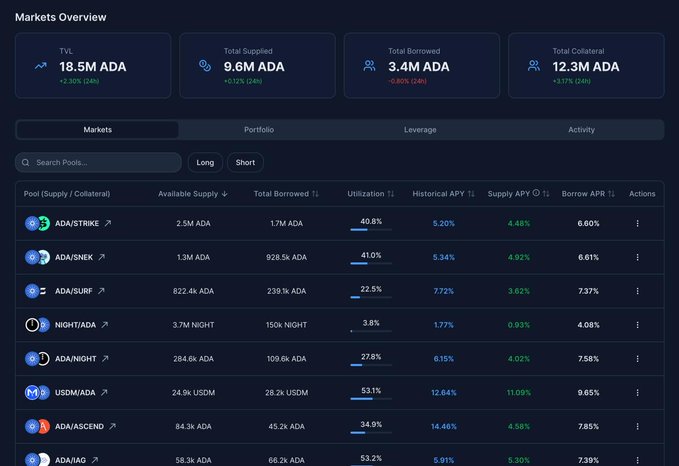The width and height of the screenshot is (679, 466).
Task: Open actions menu for USDM/ADA row
Action: point(637,392)
